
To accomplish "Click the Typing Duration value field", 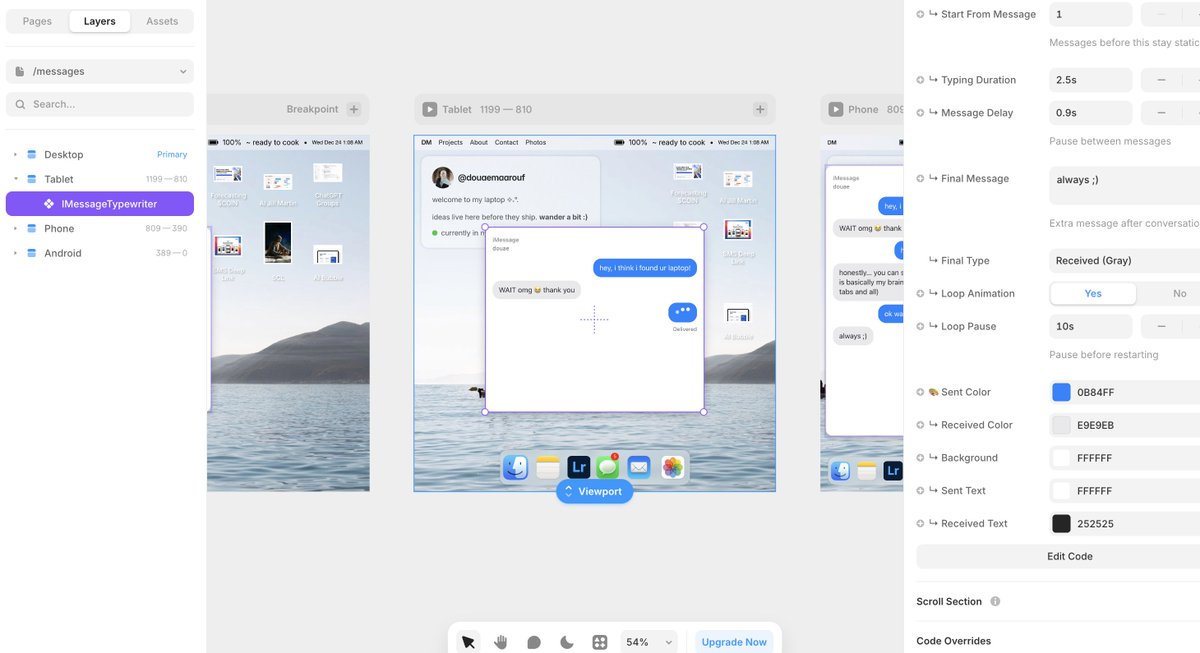I will point(1090,80).
